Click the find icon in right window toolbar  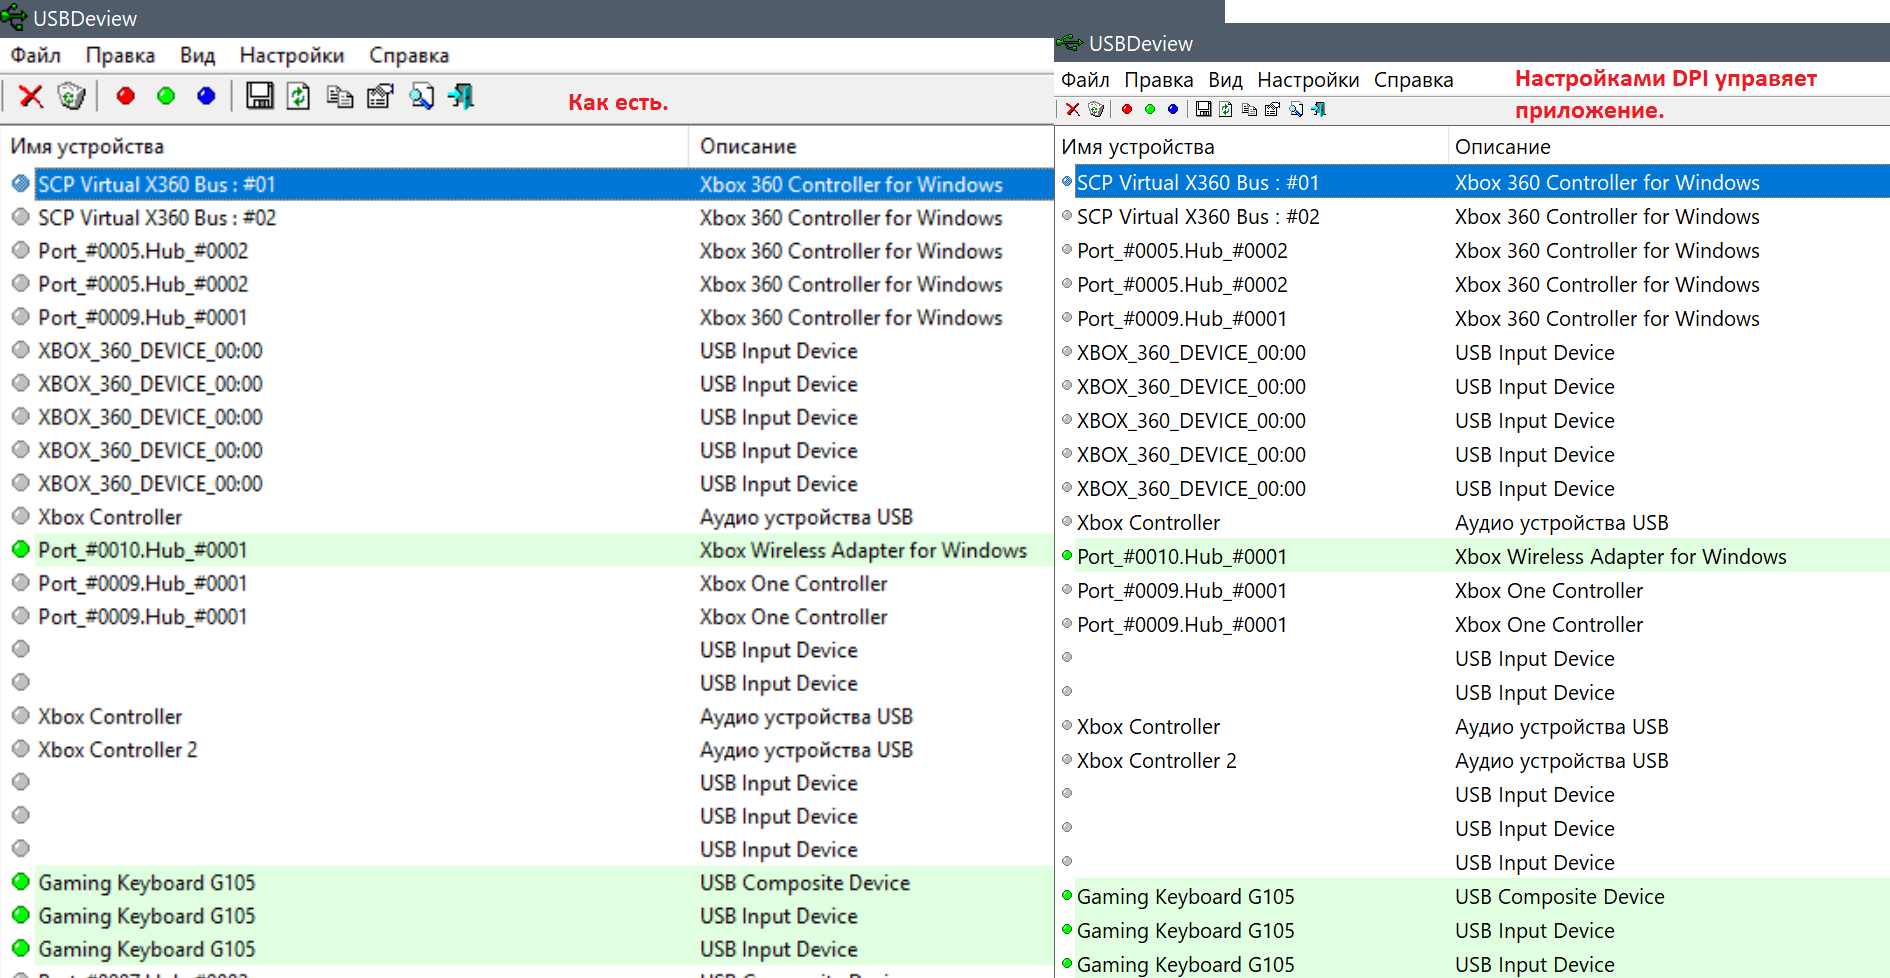pos(1296,109)
